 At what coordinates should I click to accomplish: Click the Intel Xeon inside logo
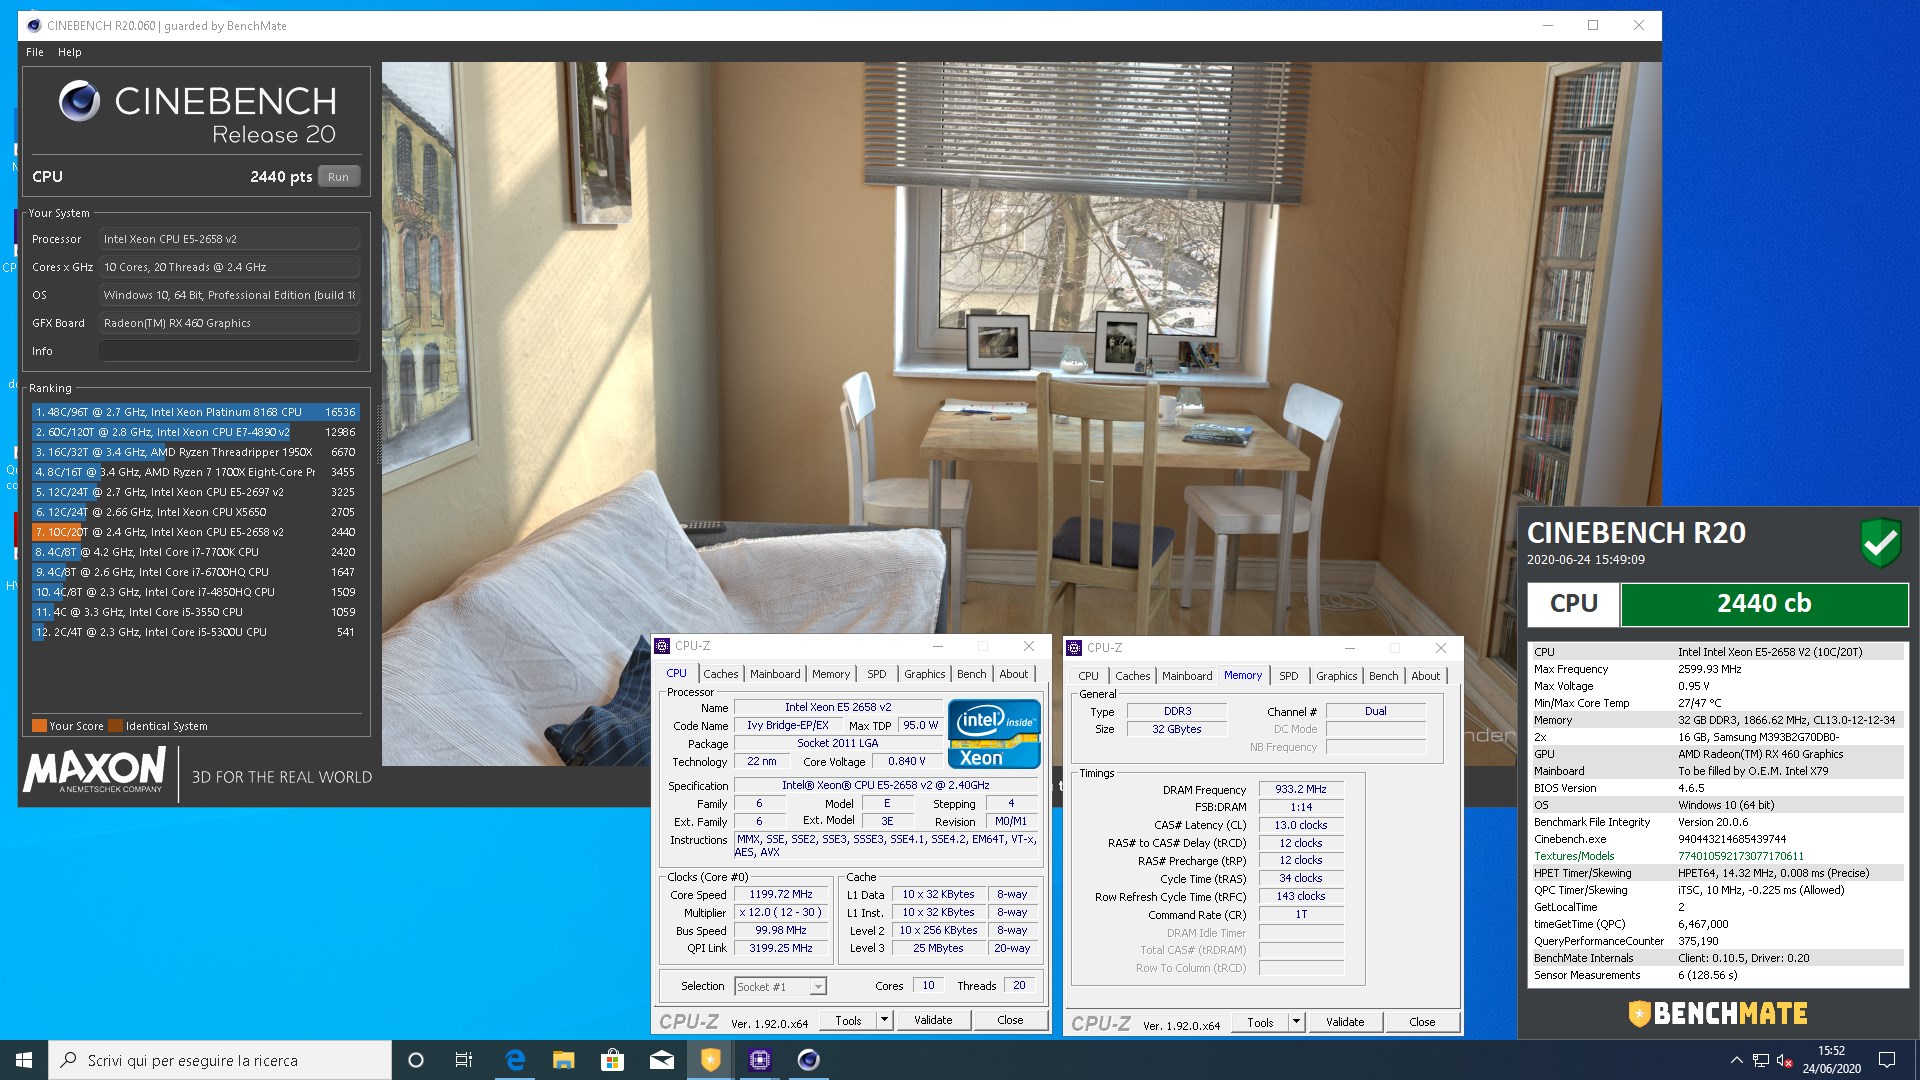click(x=994, y=734)
